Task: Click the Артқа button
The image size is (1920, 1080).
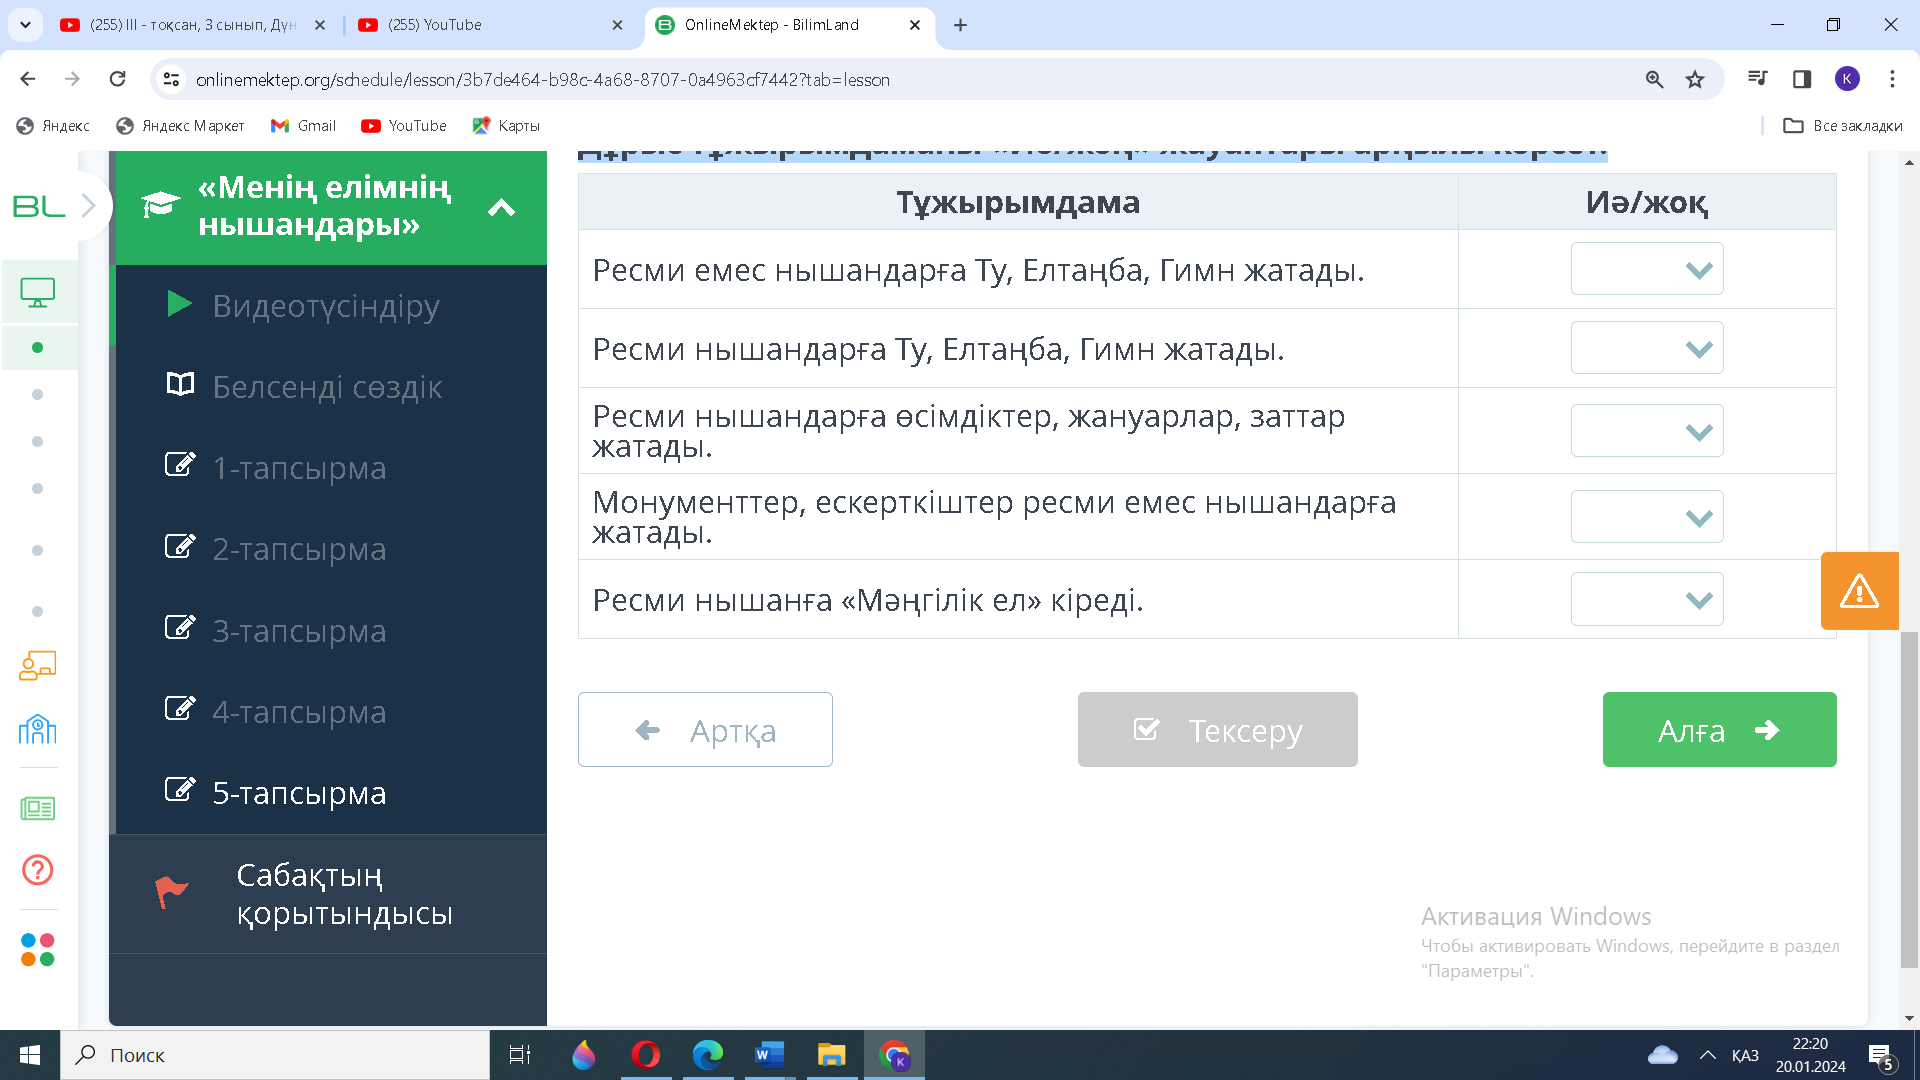Action: tap(705, 730)
